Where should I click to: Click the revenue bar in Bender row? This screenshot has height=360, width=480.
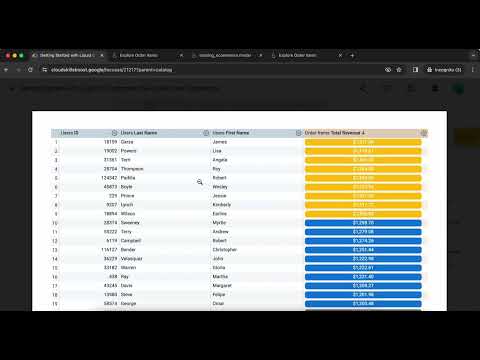[x=363, y=250]
